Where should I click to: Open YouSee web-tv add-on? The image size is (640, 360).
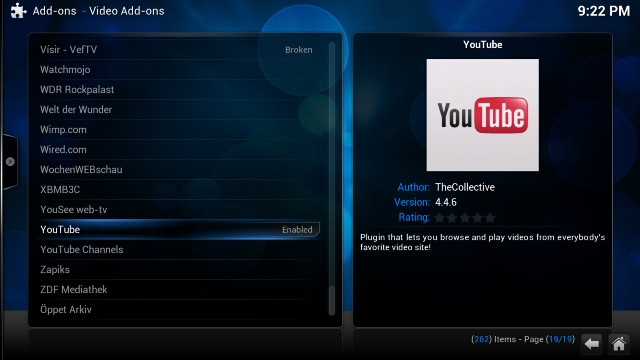(x=180, y=209)
